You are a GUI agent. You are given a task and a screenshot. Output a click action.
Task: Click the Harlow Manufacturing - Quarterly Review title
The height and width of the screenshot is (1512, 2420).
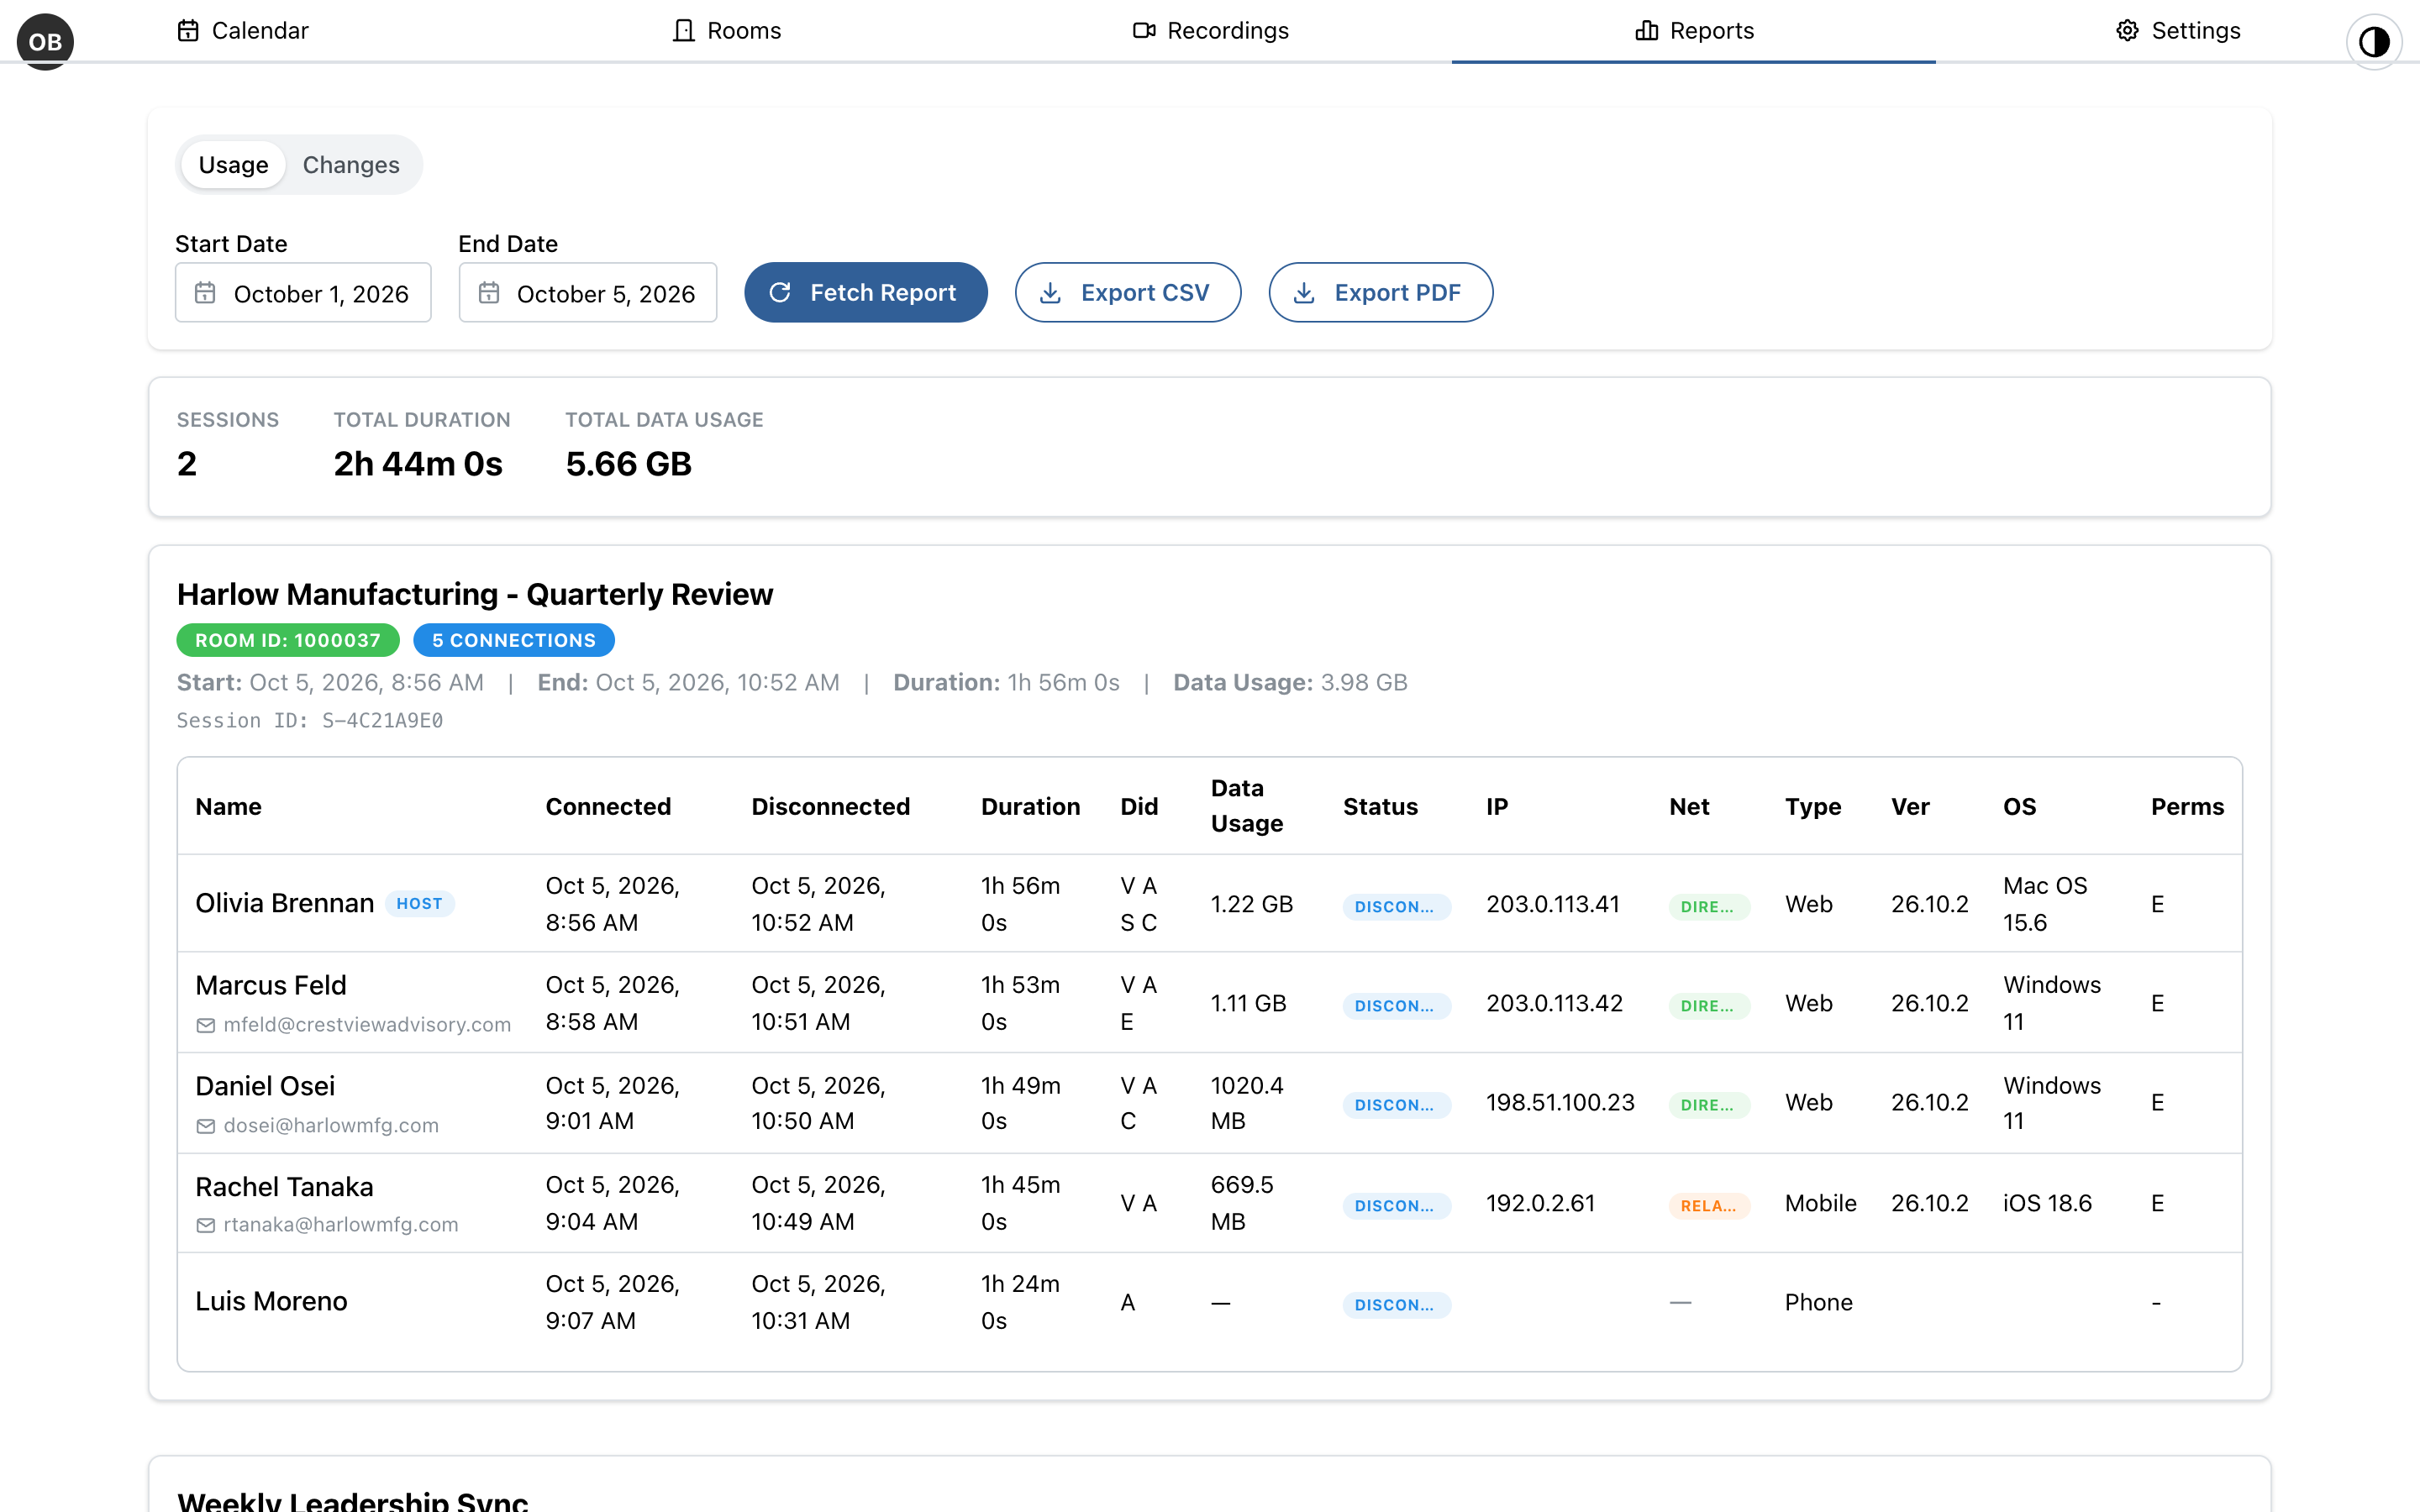[x=475, y=594]
